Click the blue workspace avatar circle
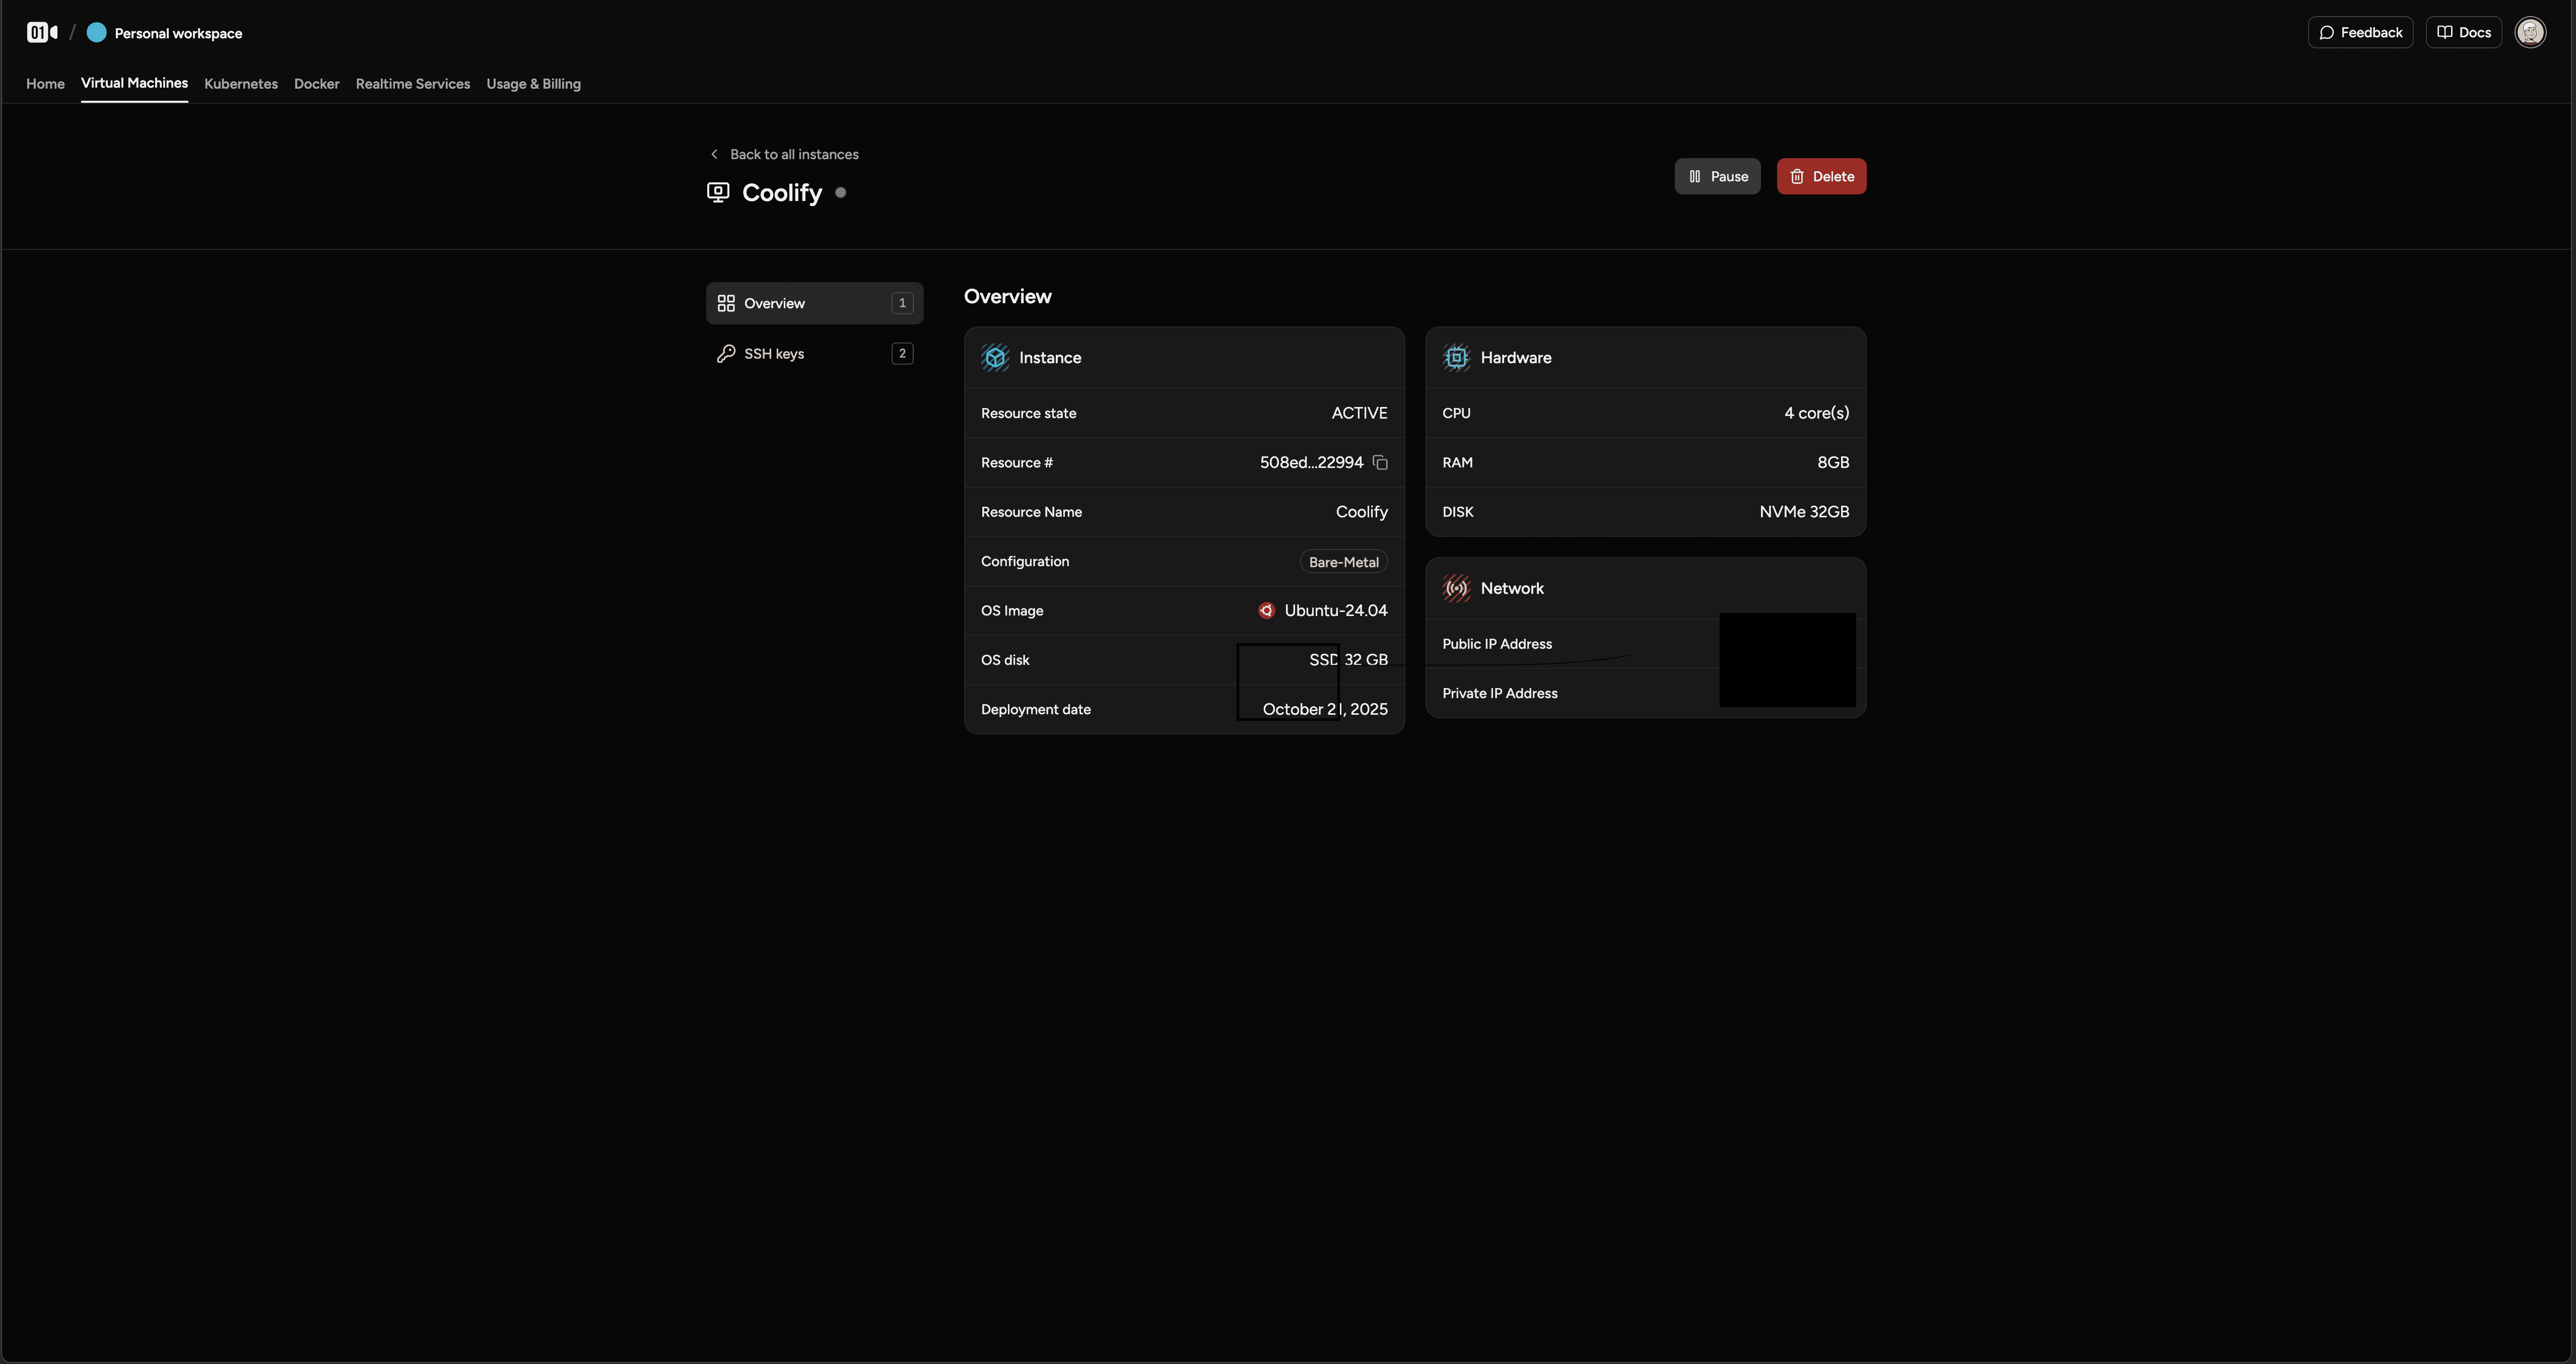The height and width of the screenshot is (1364, 2576). [96, 33]
